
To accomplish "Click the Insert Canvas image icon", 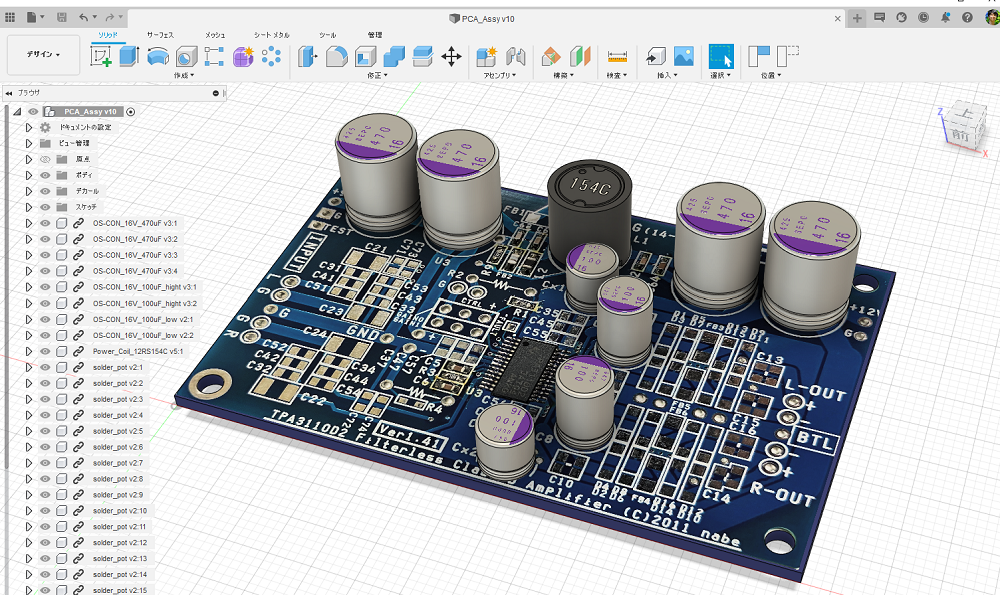I will (684, 57).
